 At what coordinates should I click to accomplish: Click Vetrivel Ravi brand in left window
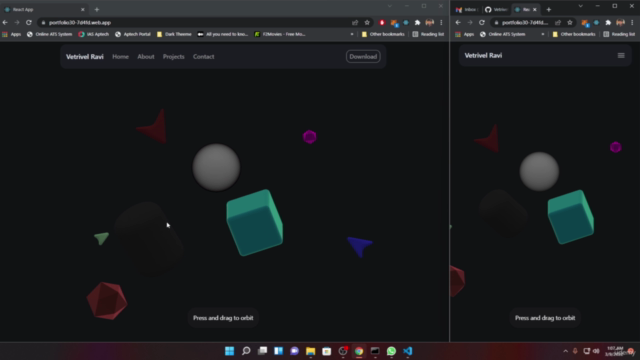84,57
